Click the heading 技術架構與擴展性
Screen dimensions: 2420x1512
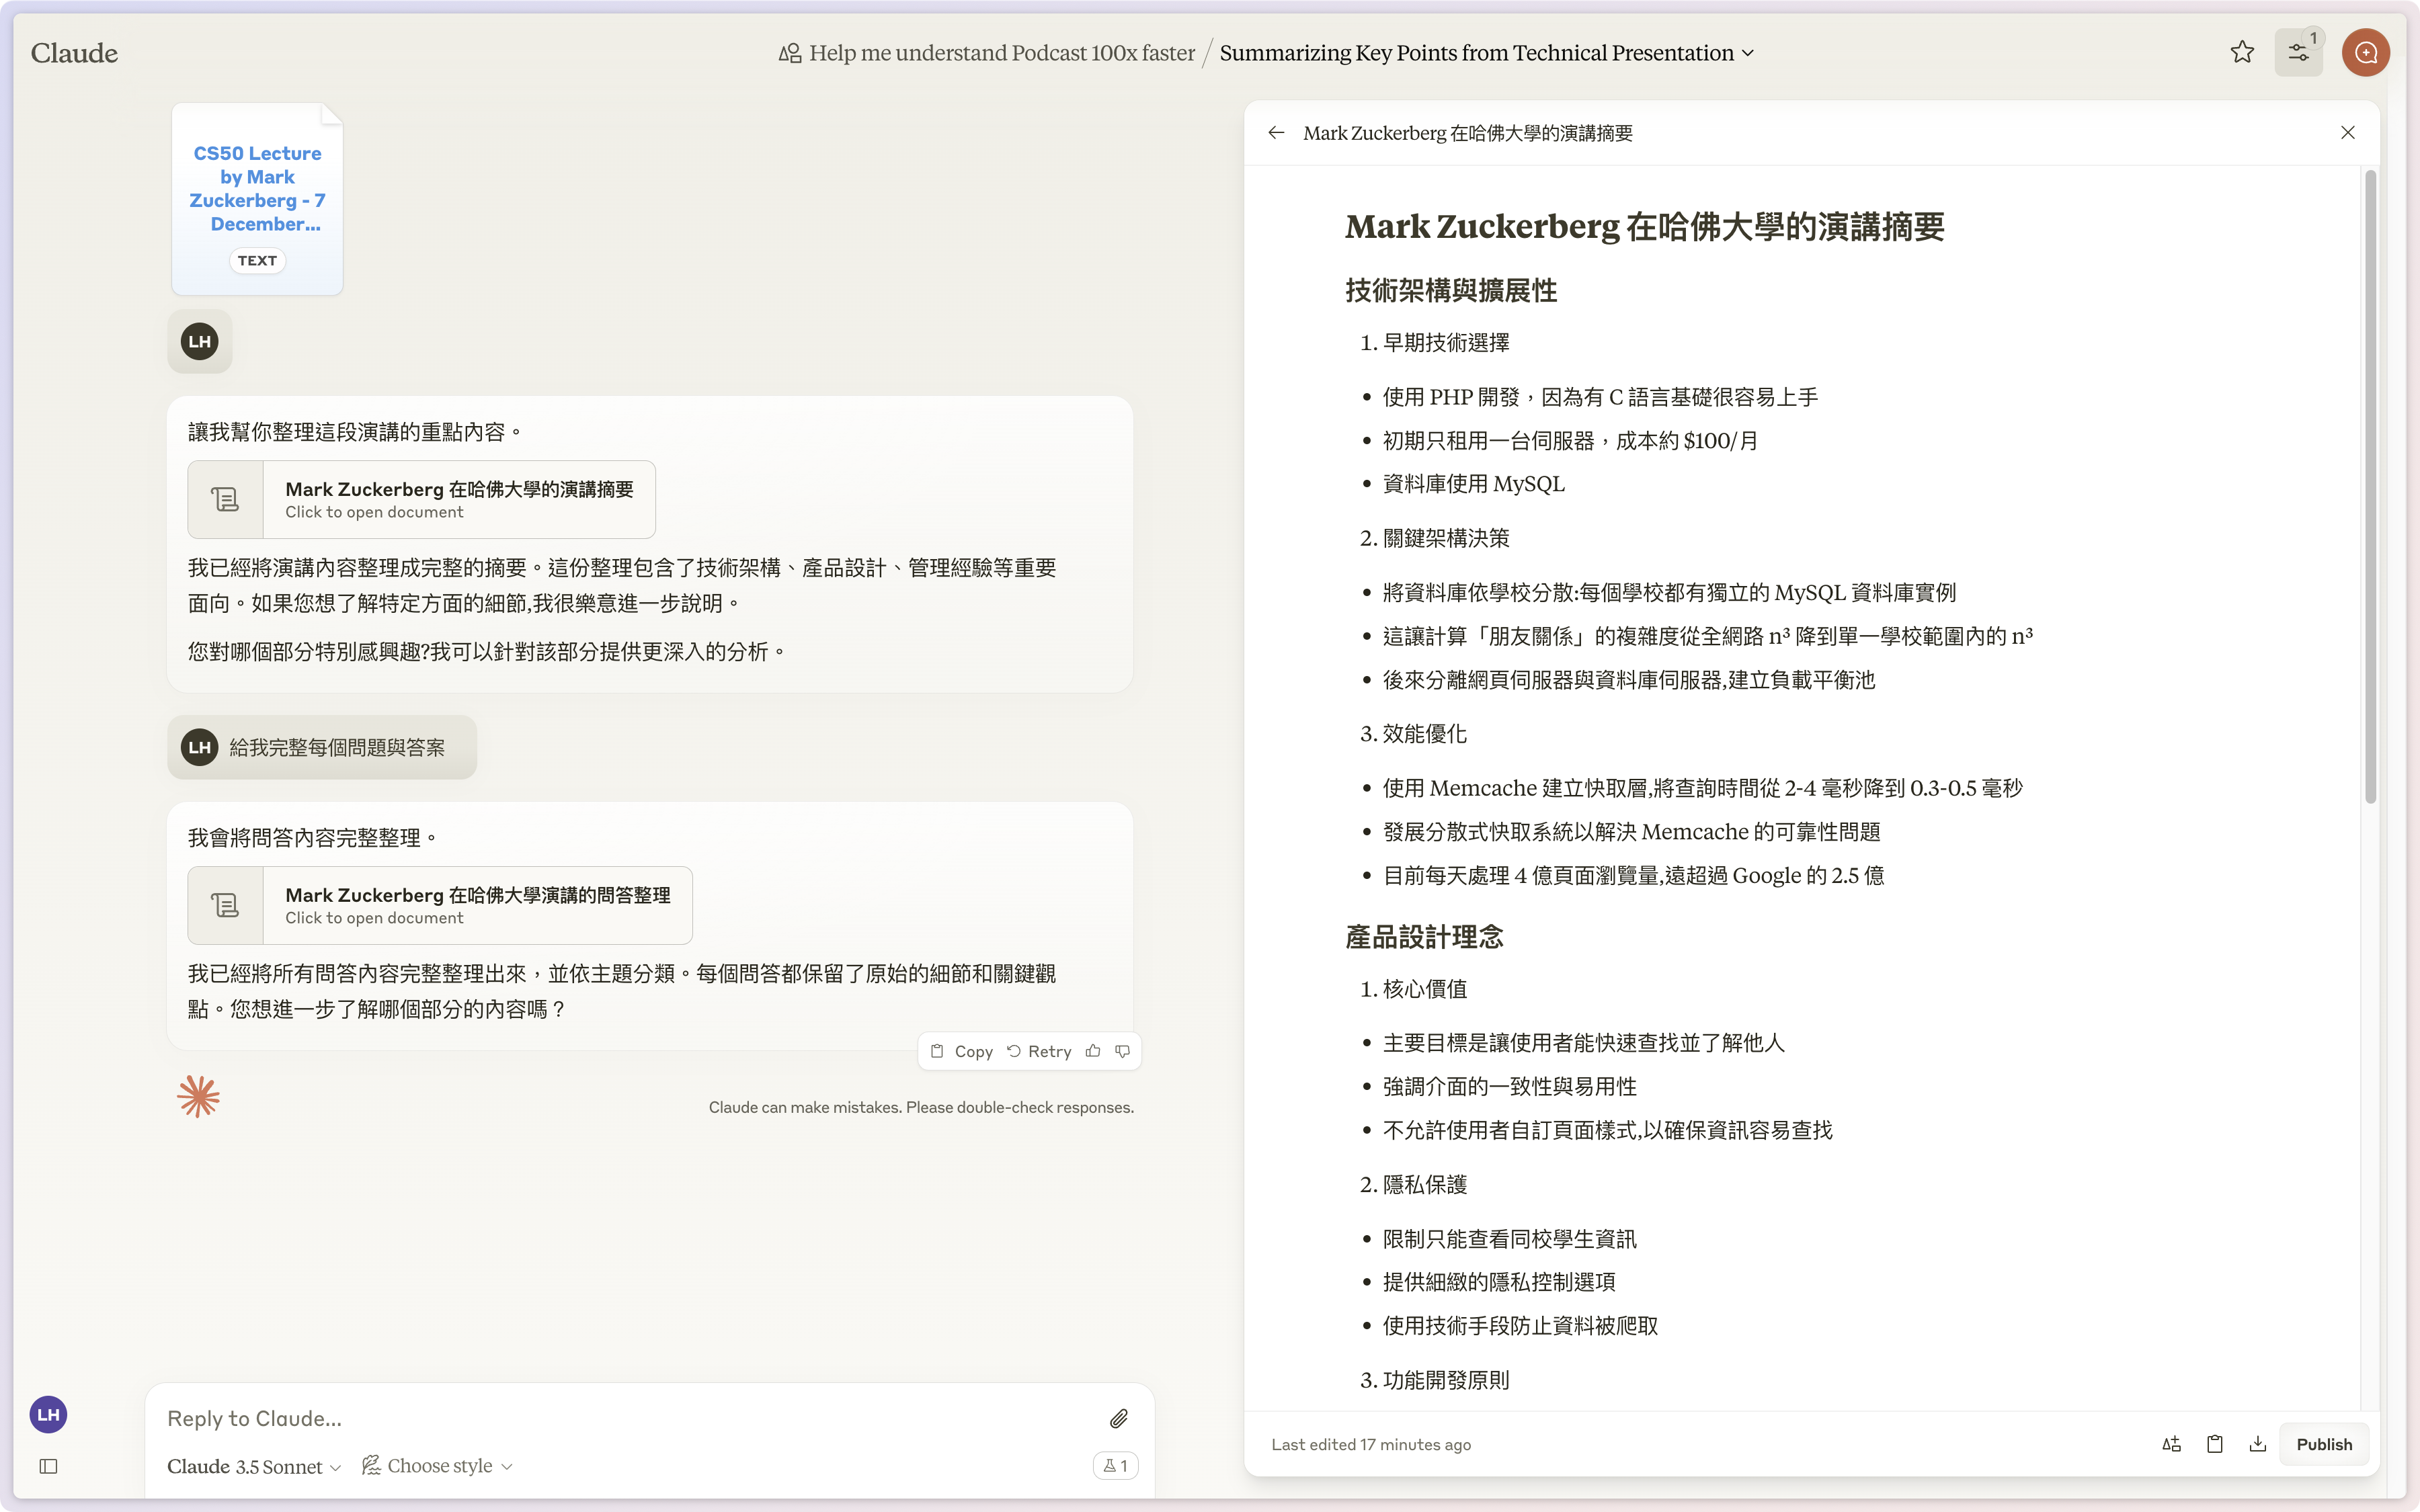(1451, 291)
